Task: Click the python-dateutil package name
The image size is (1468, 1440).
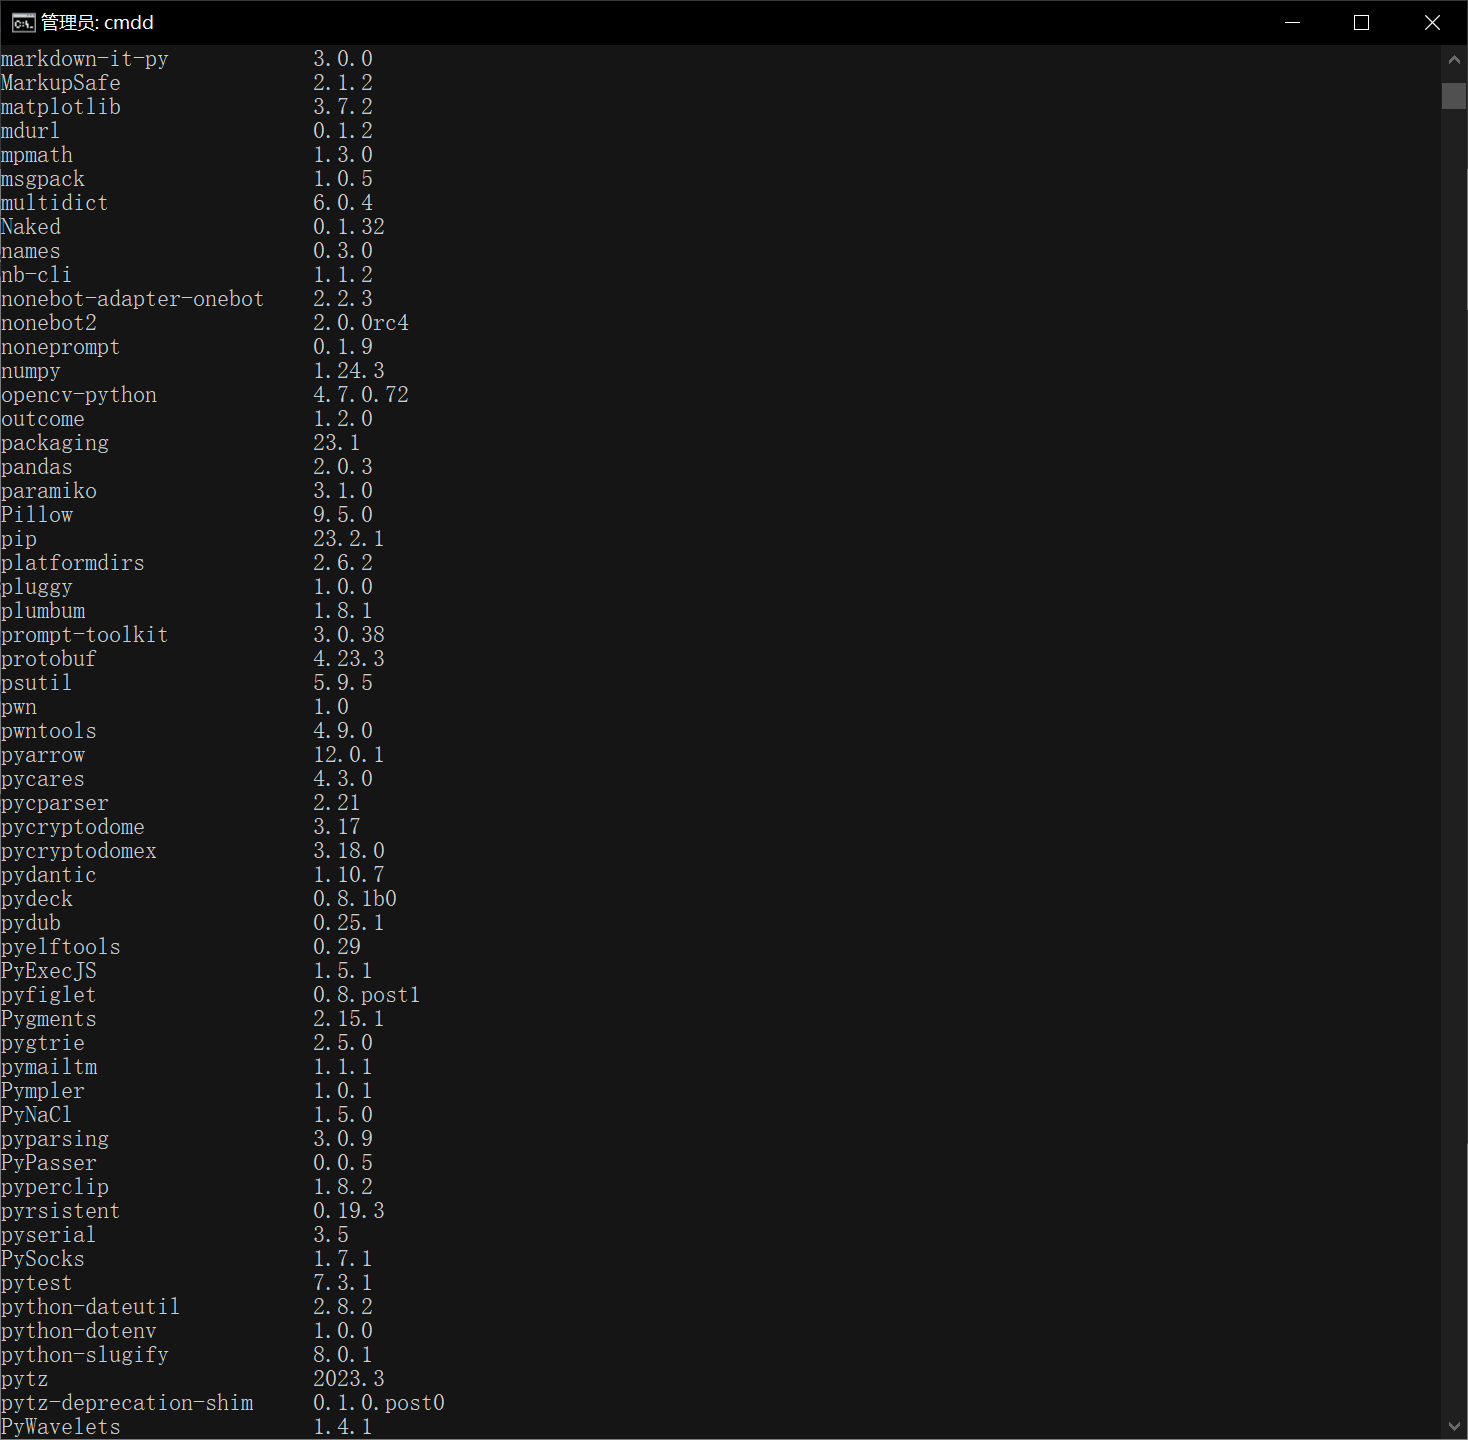Action: coord(91,1307)
